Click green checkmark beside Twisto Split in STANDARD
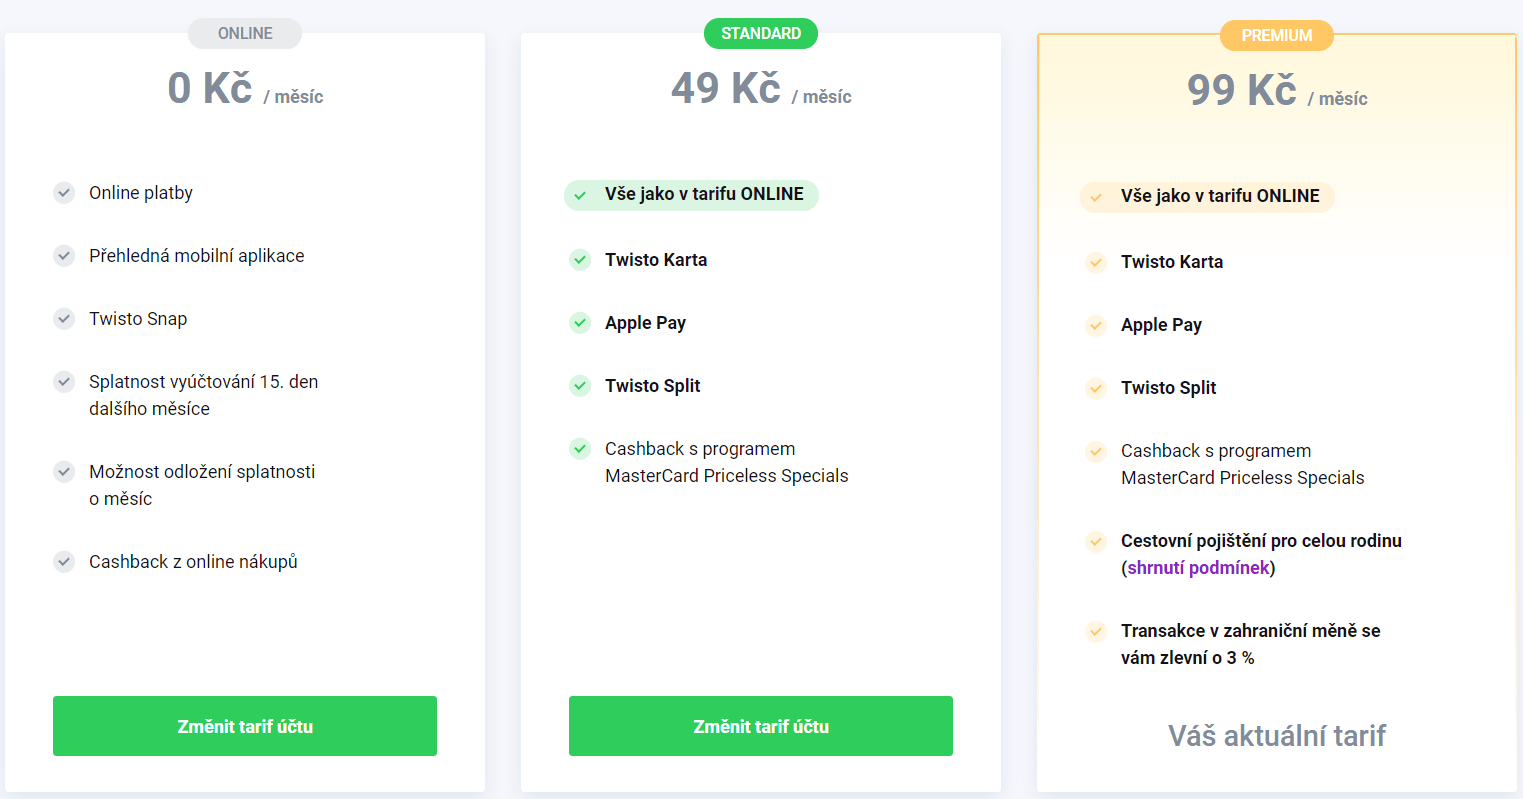 click(x=580, y=386)
